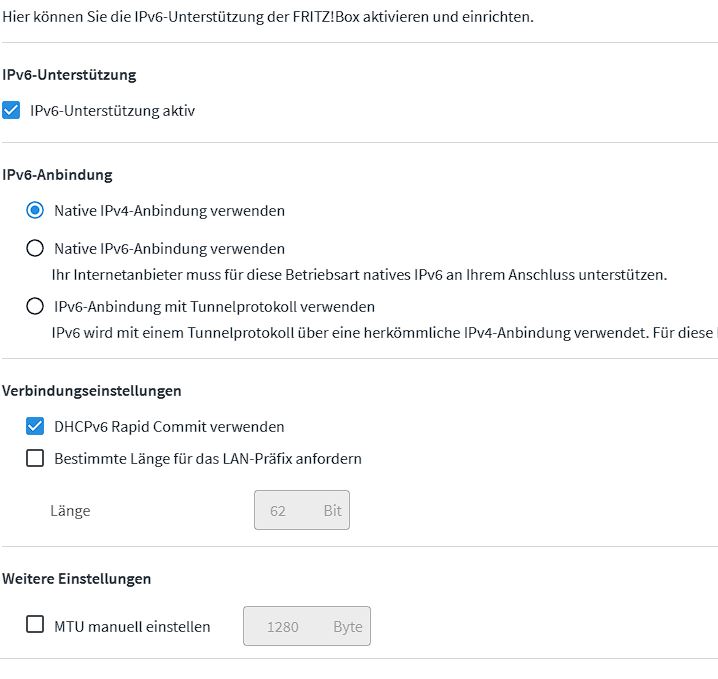
Task: Click the 'Native IPv6-Anbindung verwenden' label text
Action: [x=169, y=248]
